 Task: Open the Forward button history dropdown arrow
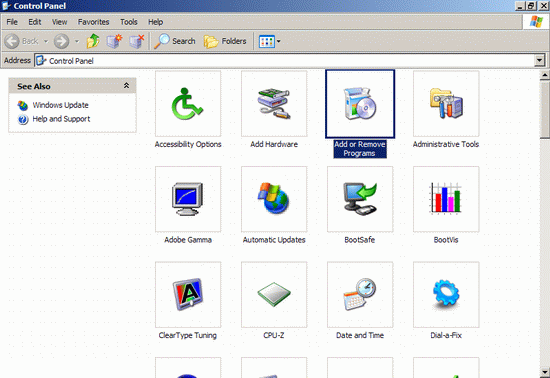tap(77, 41)
